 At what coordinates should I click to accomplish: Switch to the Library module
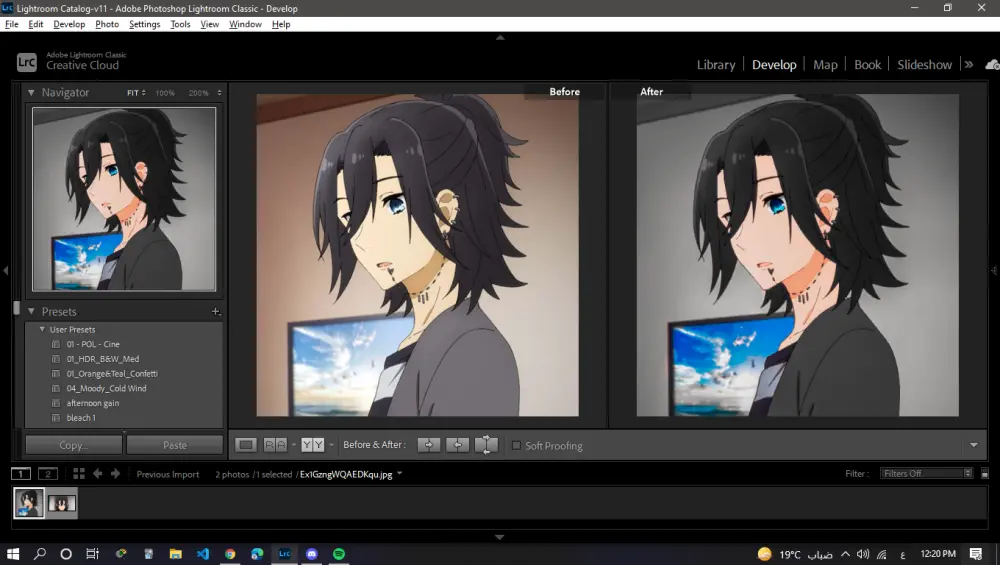[716, 65]
